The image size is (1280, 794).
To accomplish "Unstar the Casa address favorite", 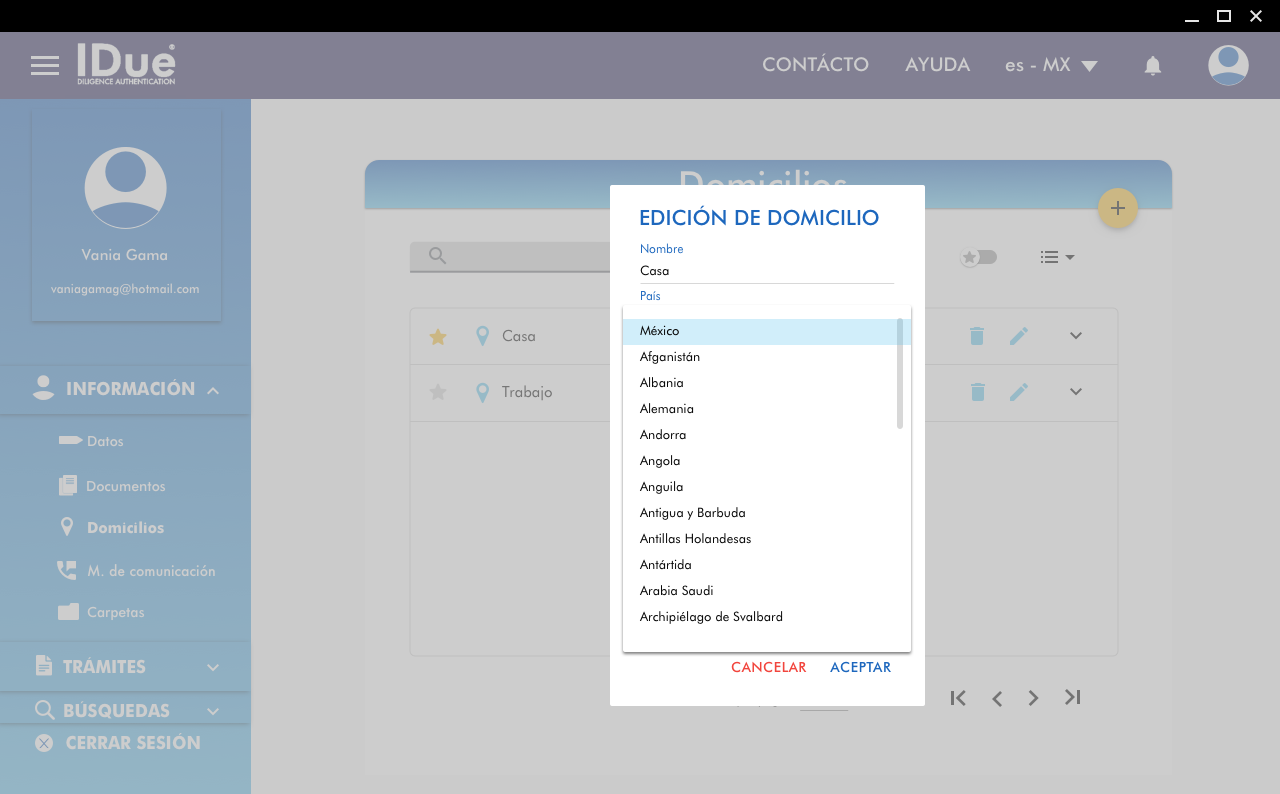I will pyautogui.click(x=437, y=337).
